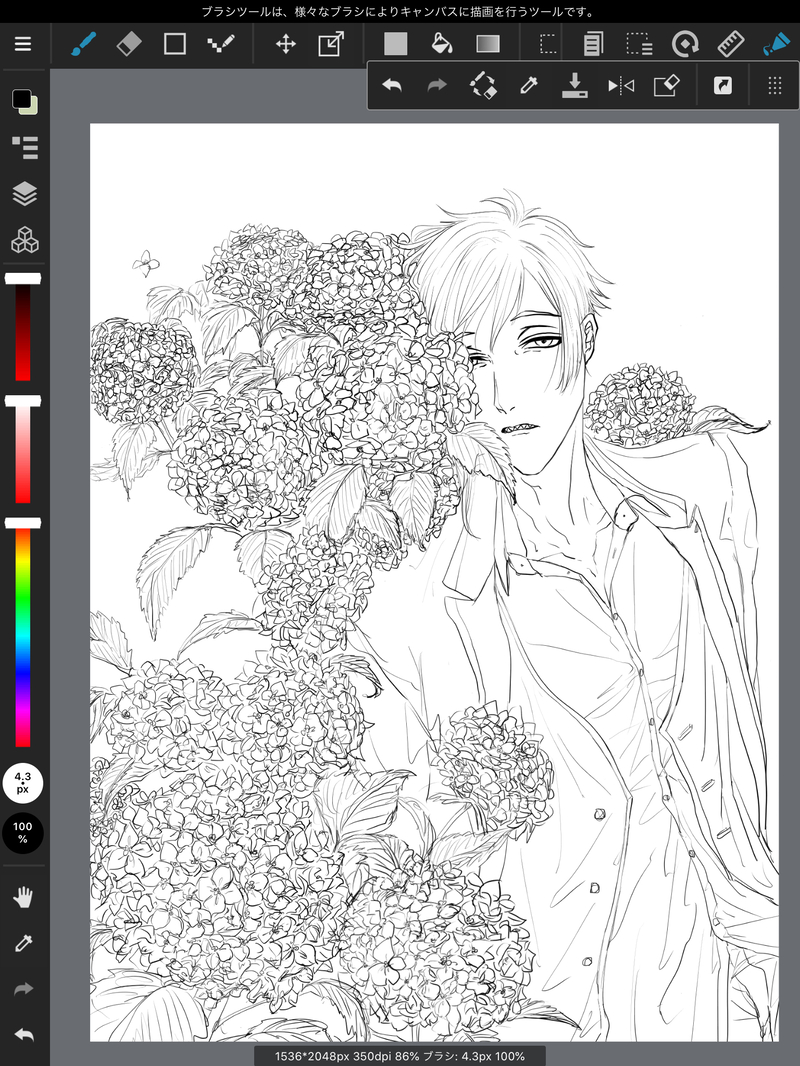Choose the Fill rectangle tool
This screenshot has height=1066, width=800.
(396, 44)
